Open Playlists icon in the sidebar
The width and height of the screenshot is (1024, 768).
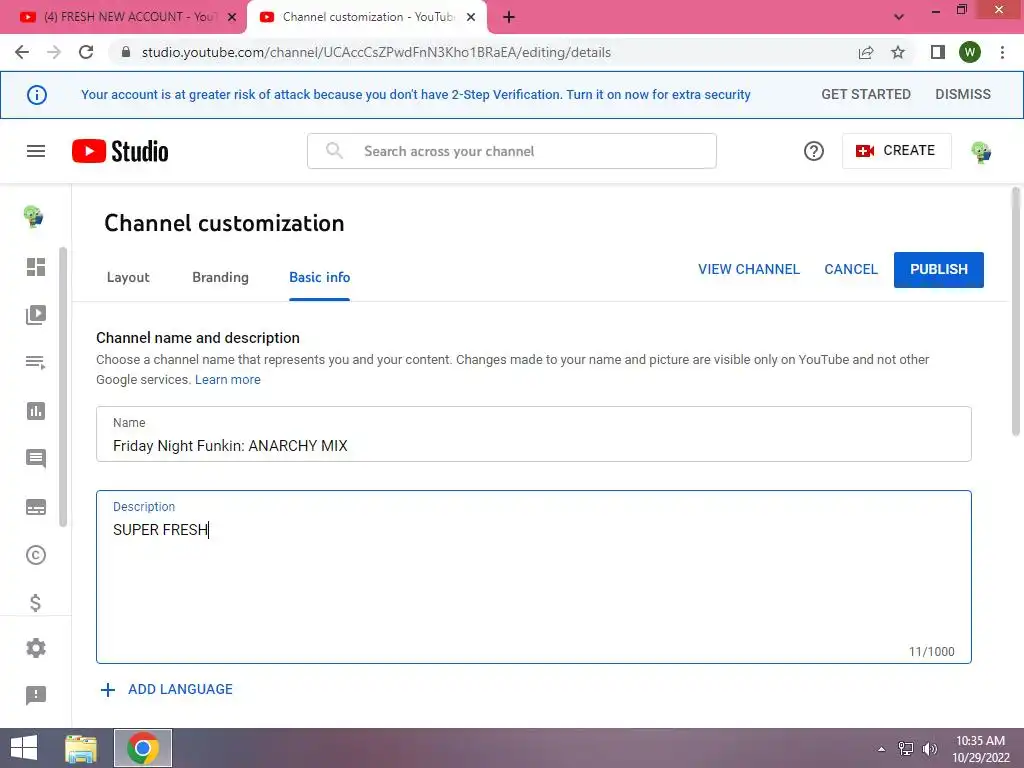coord(36,362)
